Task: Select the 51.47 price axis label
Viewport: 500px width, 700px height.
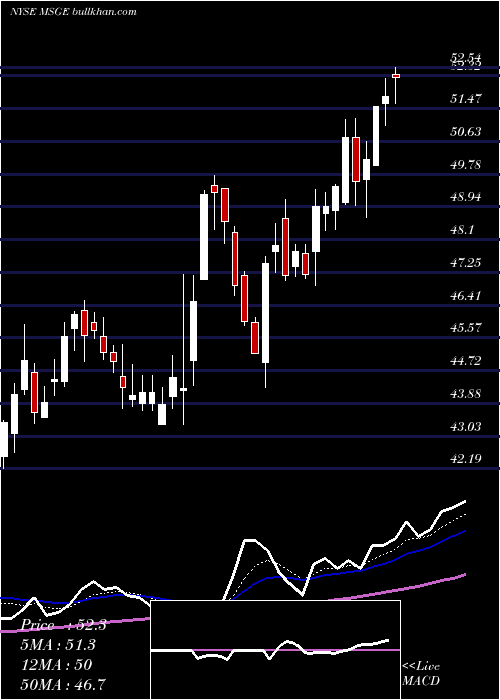Action: pos(466,99)
